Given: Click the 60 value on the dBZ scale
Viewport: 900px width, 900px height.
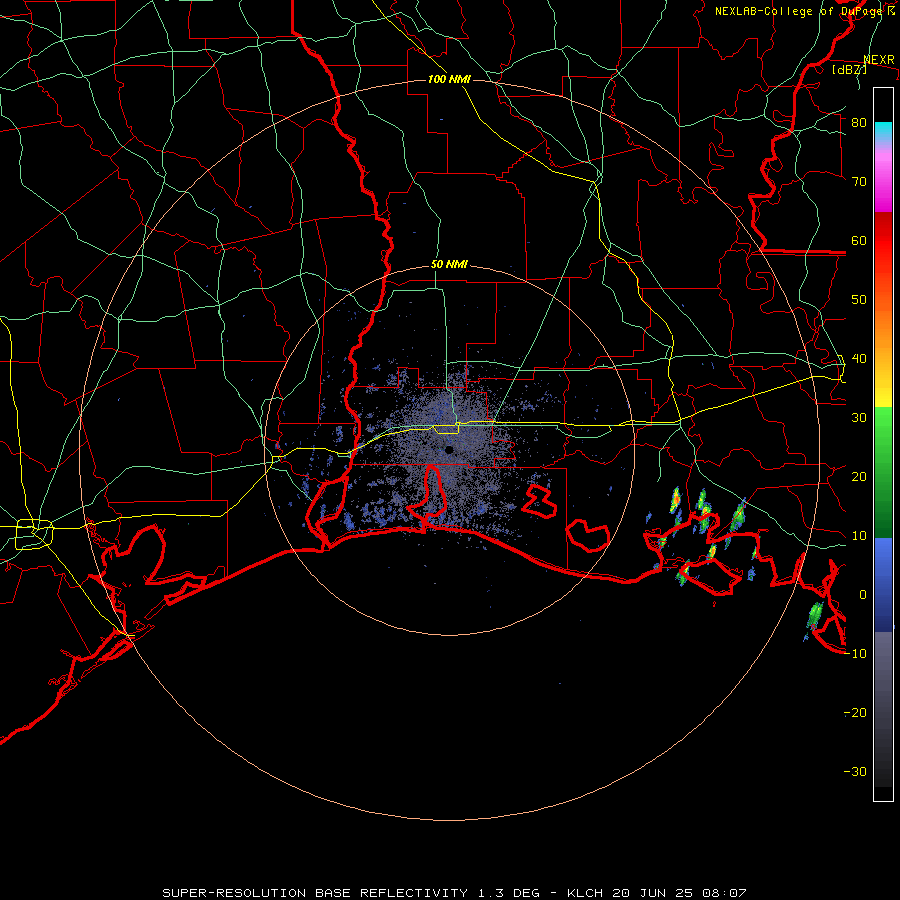Looking at the screenshot, I should click(x=859, y=240).
